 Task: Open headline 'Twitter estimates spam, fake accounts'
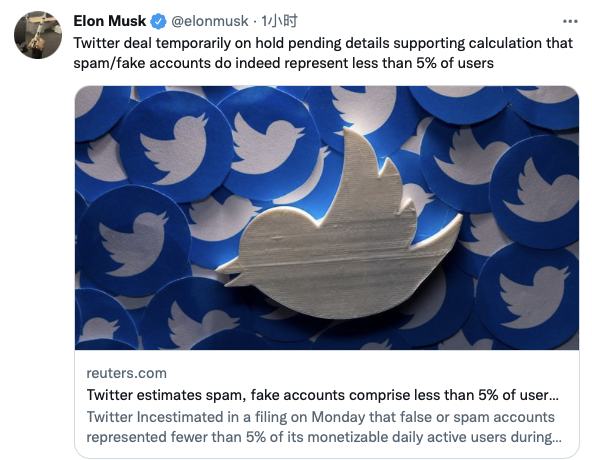coord(322,395)
